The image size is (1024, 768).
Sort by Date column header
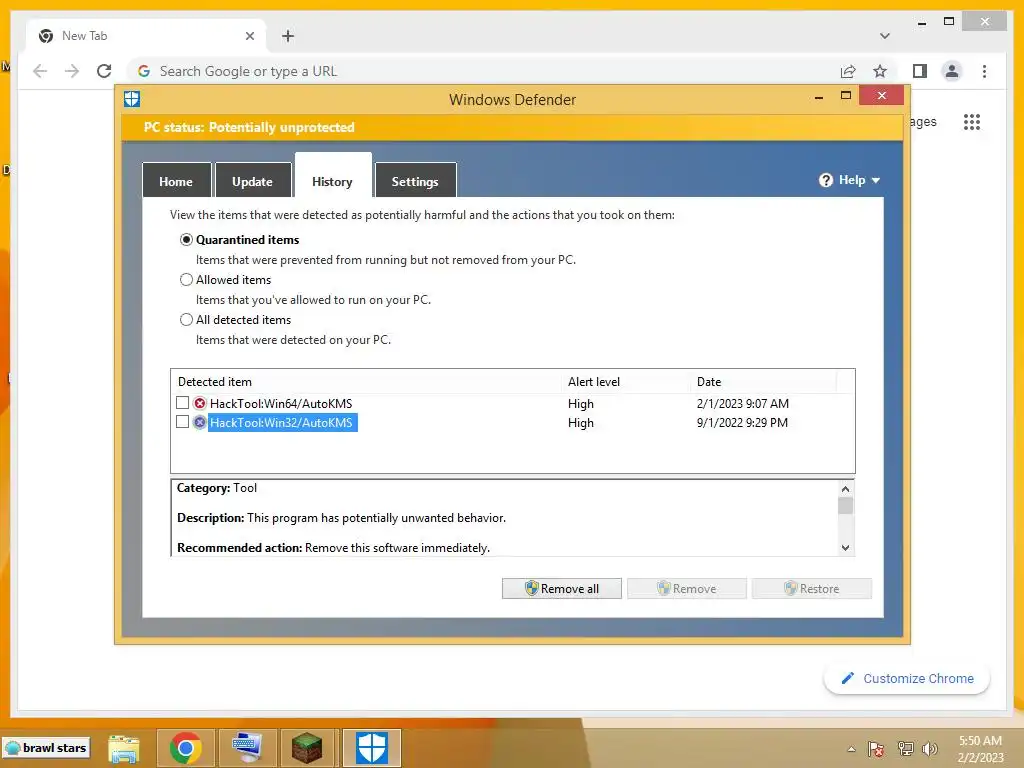pos(763,381)
